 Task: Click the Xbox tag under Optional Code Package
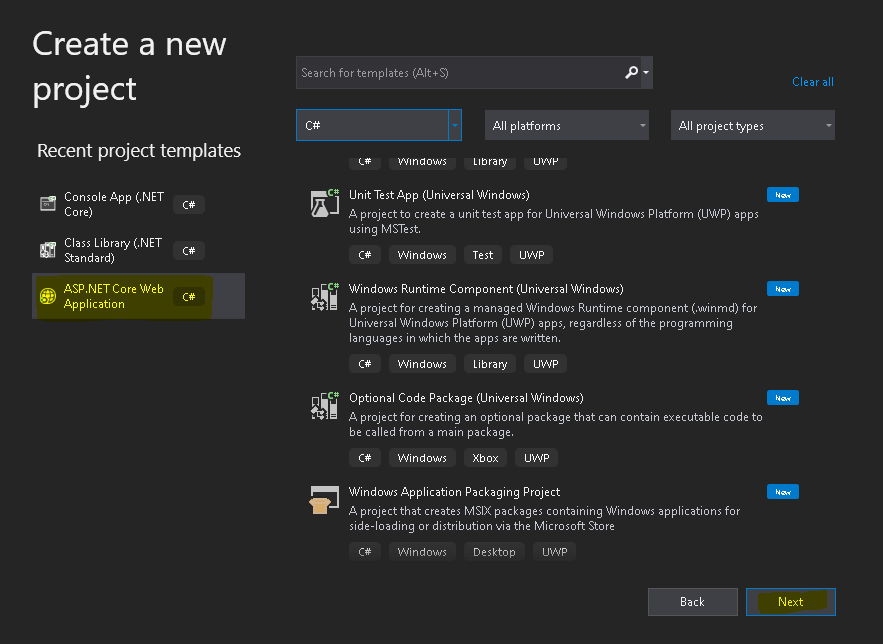coord(485,458)
